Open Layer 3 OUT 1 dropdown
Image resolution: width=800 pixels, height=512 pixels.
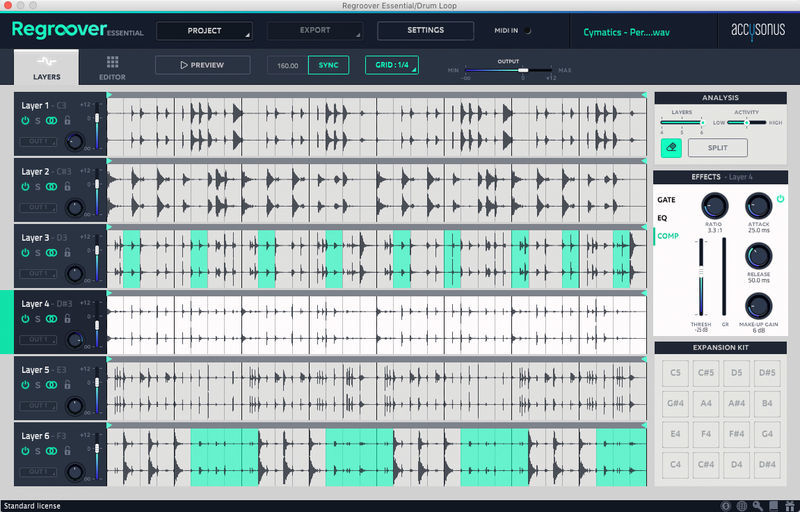(38, 273)
